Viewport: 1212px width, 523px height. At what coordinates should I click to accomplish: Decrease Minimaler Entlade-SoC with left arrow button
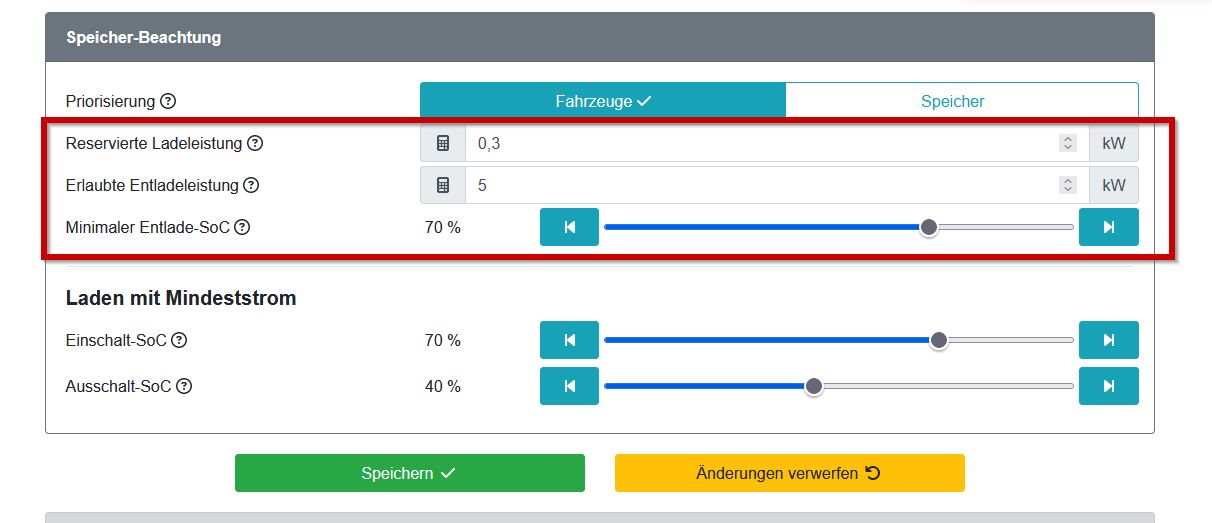click(x=569, y=227)
